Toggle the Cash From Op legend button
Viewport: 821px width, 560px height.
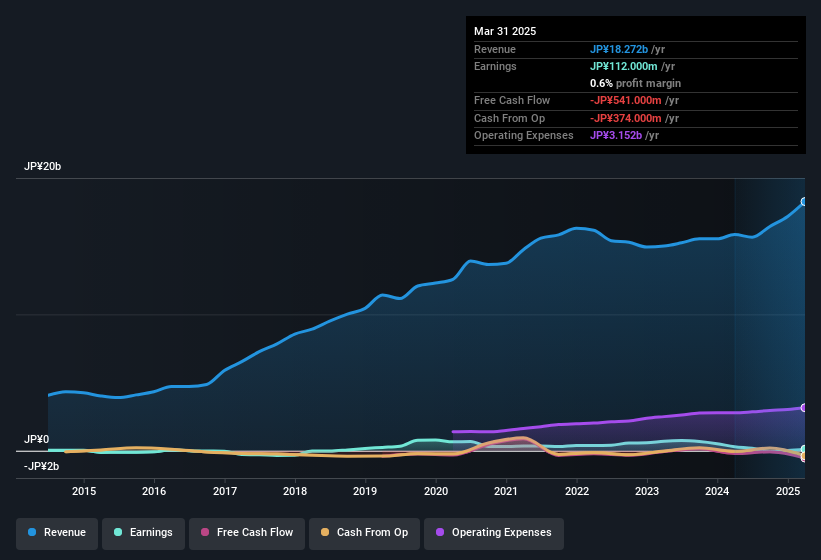[x=364, y=533]
